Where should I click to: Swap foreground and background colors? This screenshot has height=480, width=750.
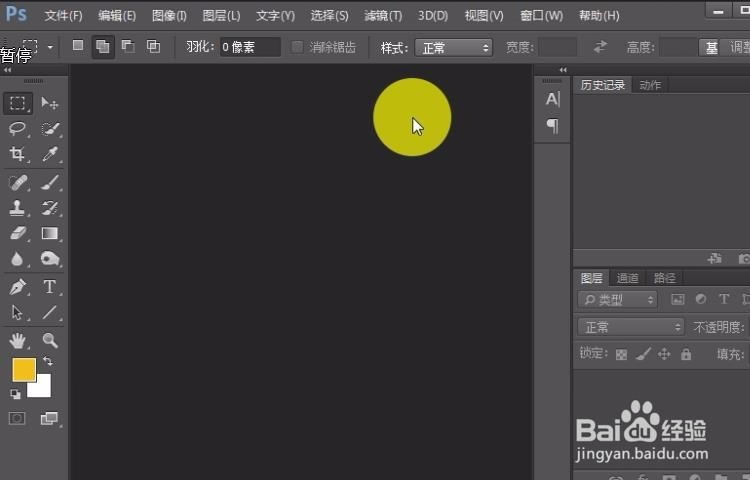click(48, 361)
